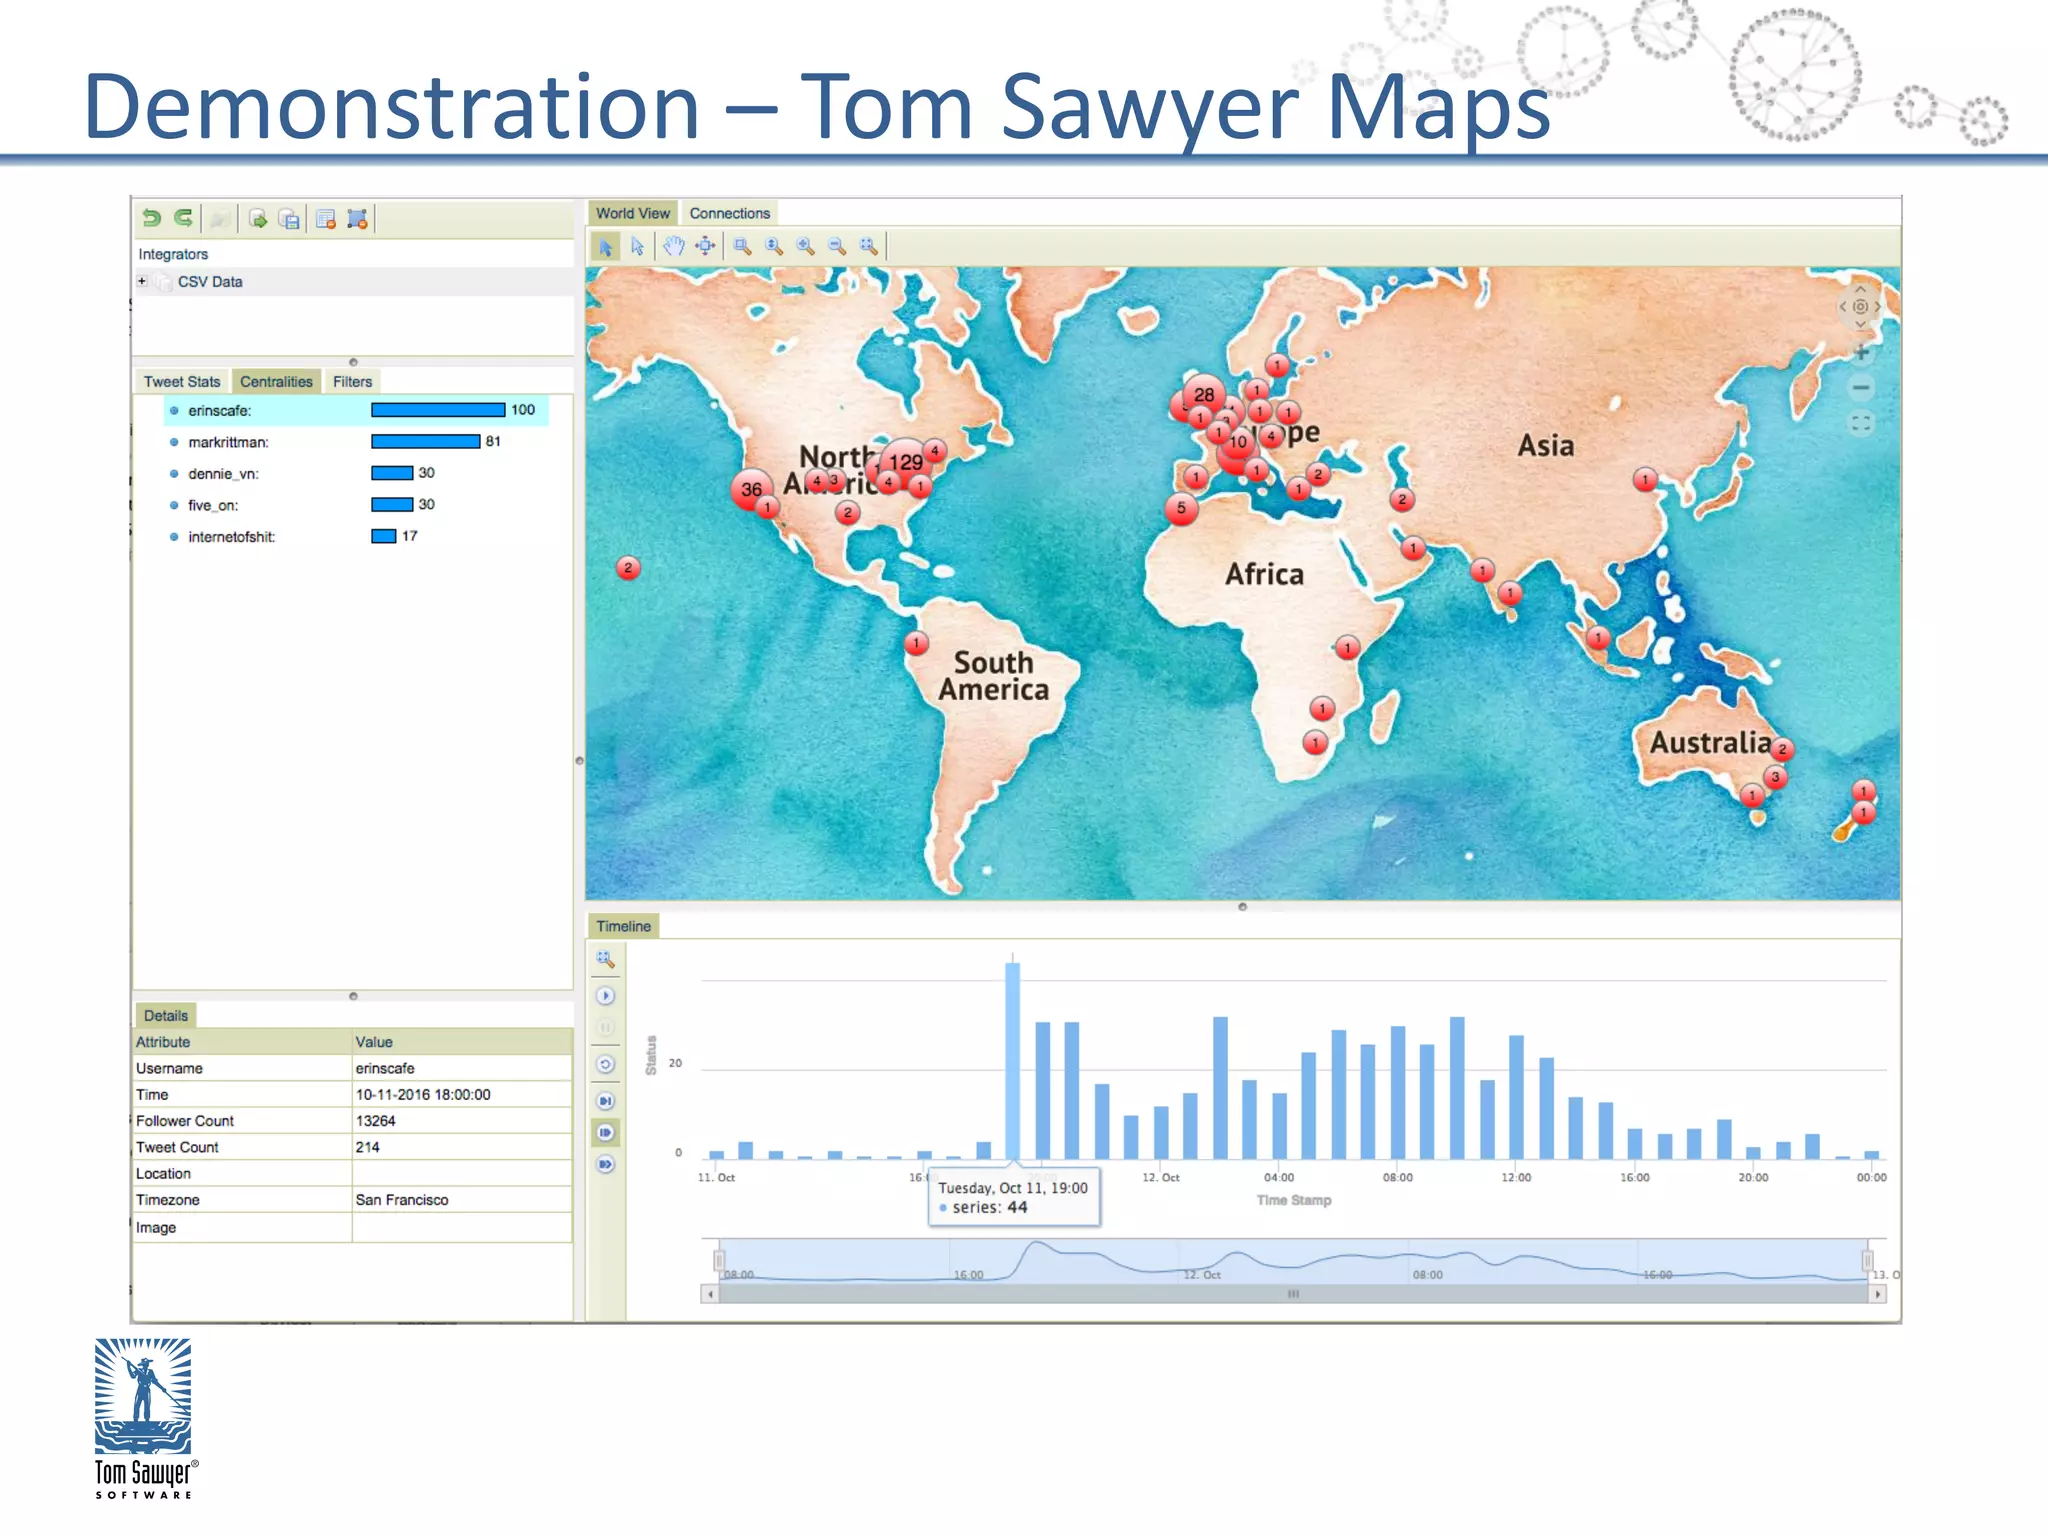The width and height of the screenshot is (2048, 1536).
Task: Click the map minus zoom button
Action: pos(1861,387)
